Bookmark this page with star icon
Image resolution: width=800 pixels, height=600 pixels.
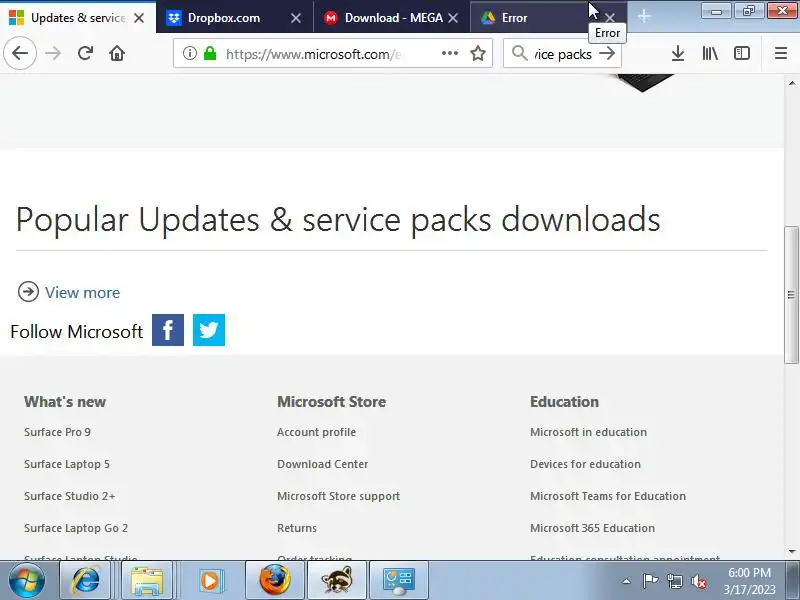(x=478, y=53)
